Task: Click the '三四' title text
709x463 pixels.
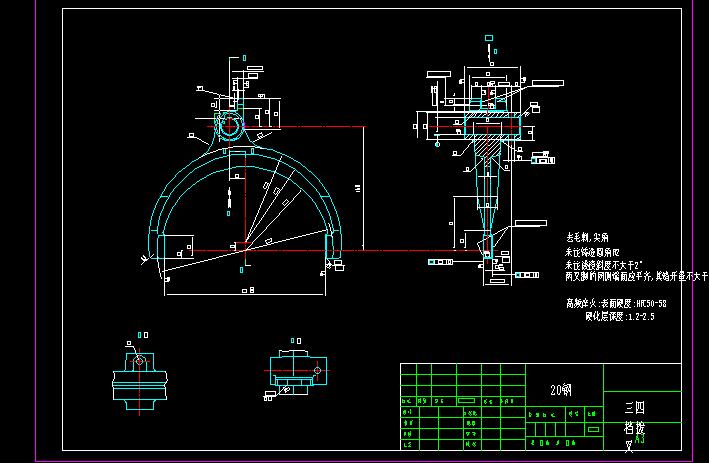Action: [x=635, y=408]
